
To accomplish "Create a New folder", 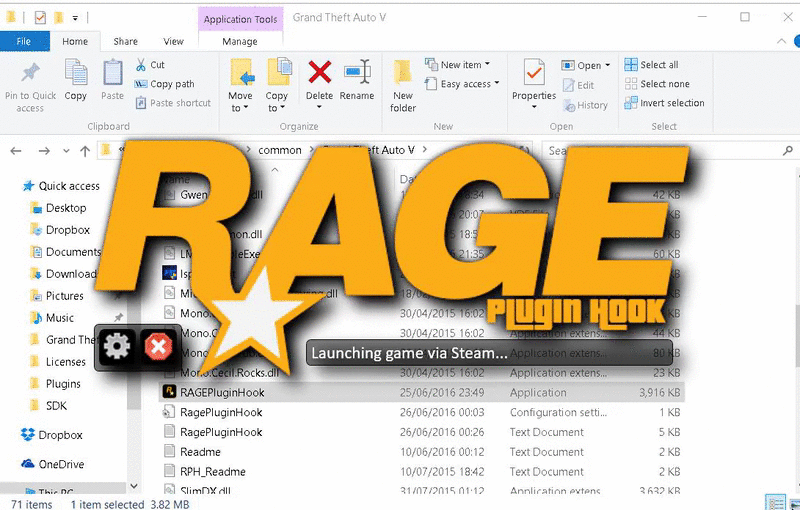I will tap(403, 86).
